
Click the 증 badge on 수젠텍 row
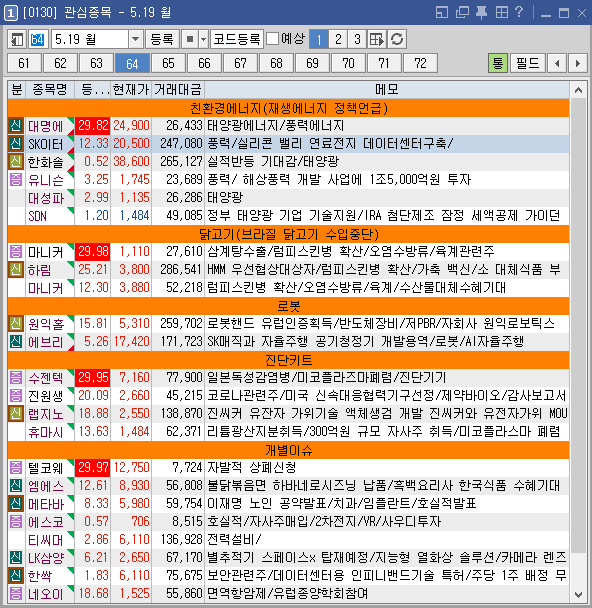16,377
